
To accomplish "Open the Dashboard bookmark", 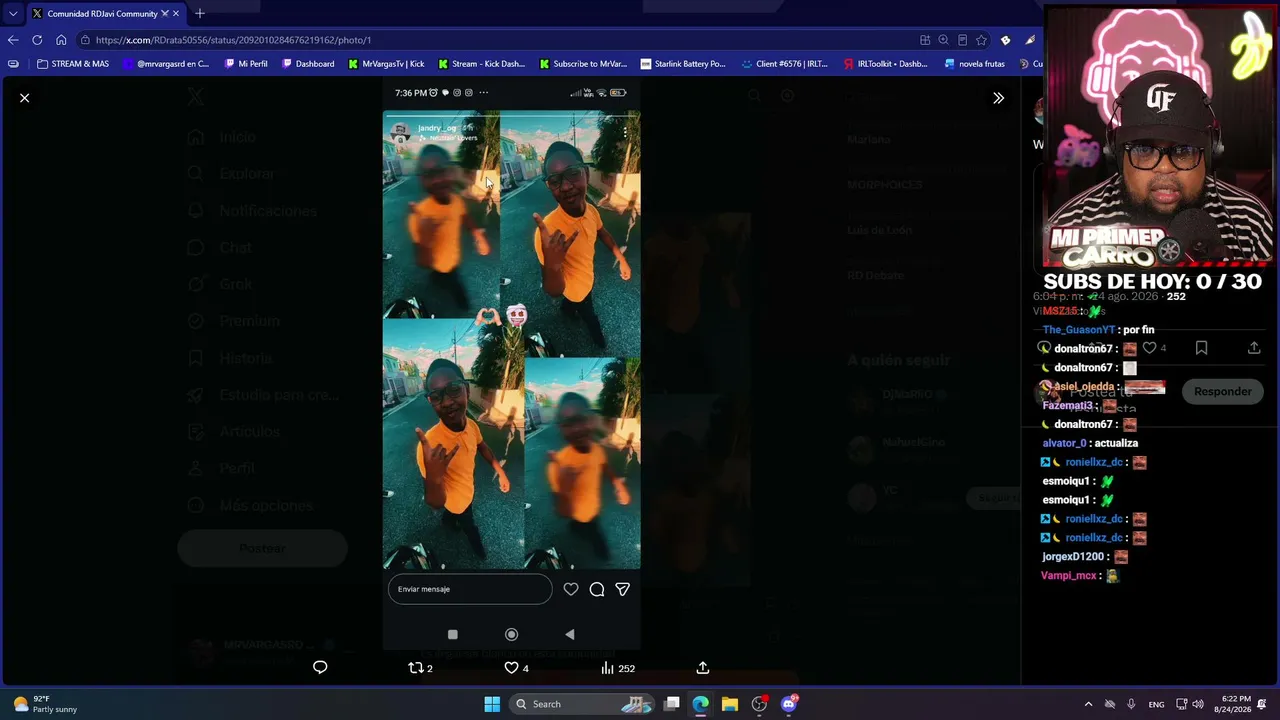I will (x=308, y=64).
